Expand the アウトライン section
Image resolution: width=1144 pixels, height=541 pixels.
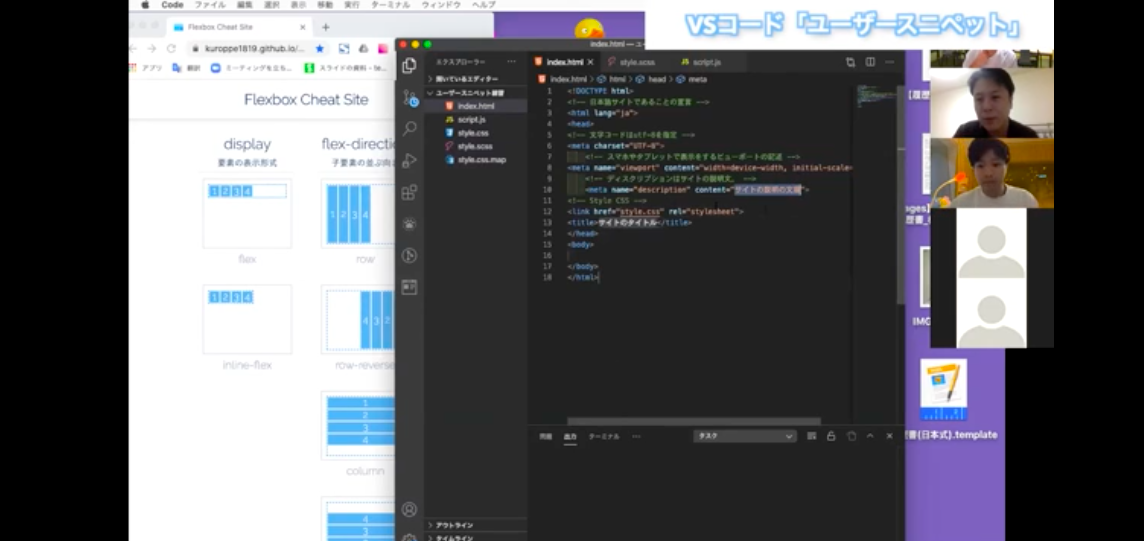[x=475, y=525]
